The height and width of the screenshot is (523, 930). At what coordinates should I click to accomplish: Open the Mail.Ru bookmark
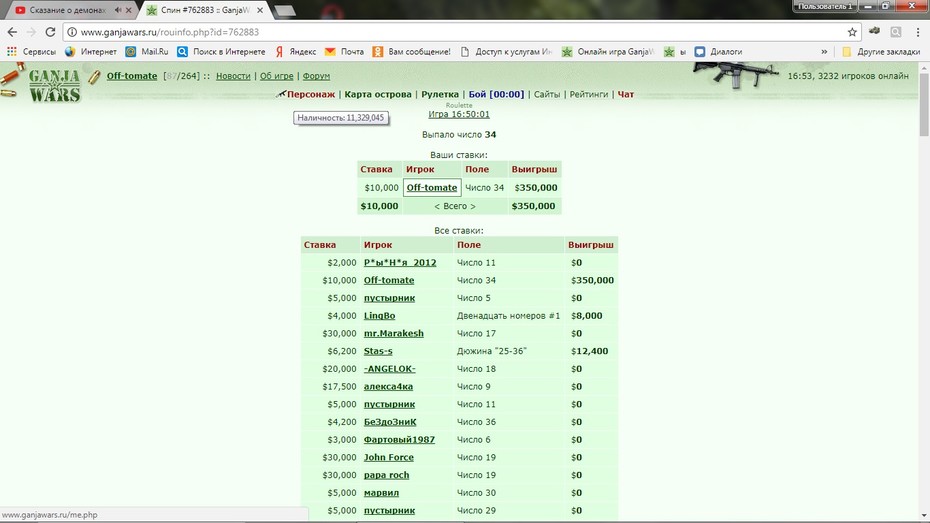point(147,52)
